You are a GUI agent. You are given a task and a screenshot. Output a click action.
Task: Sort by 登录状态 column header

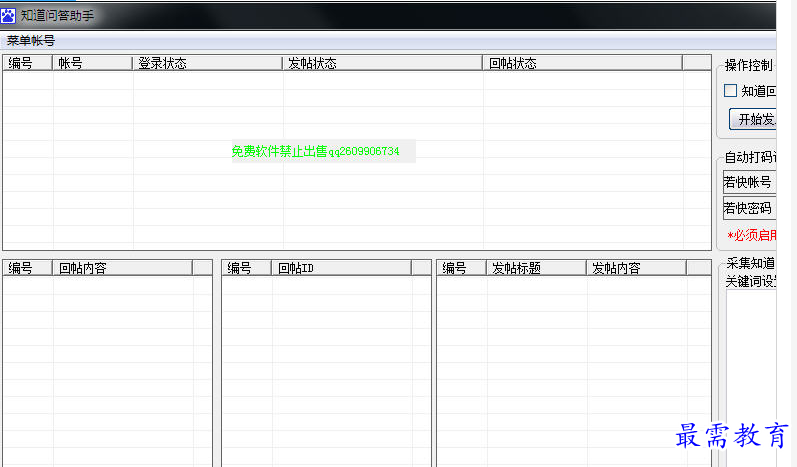pos(207,63)
